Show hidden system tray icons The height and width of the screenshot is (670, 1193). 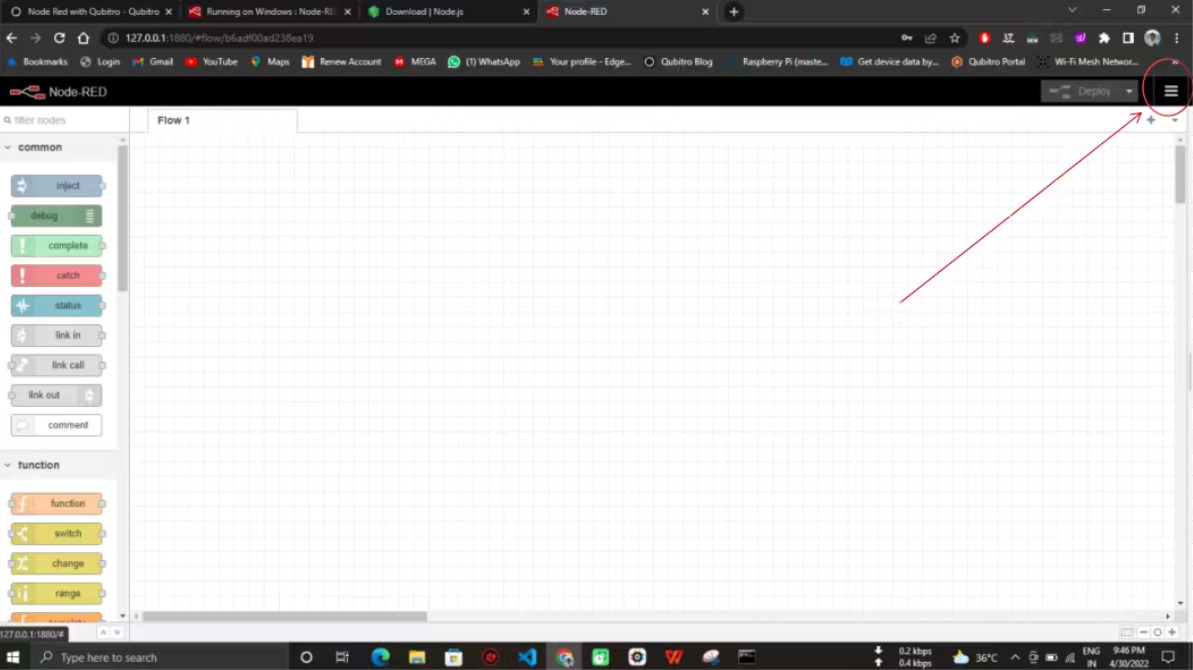point(1015,657)
